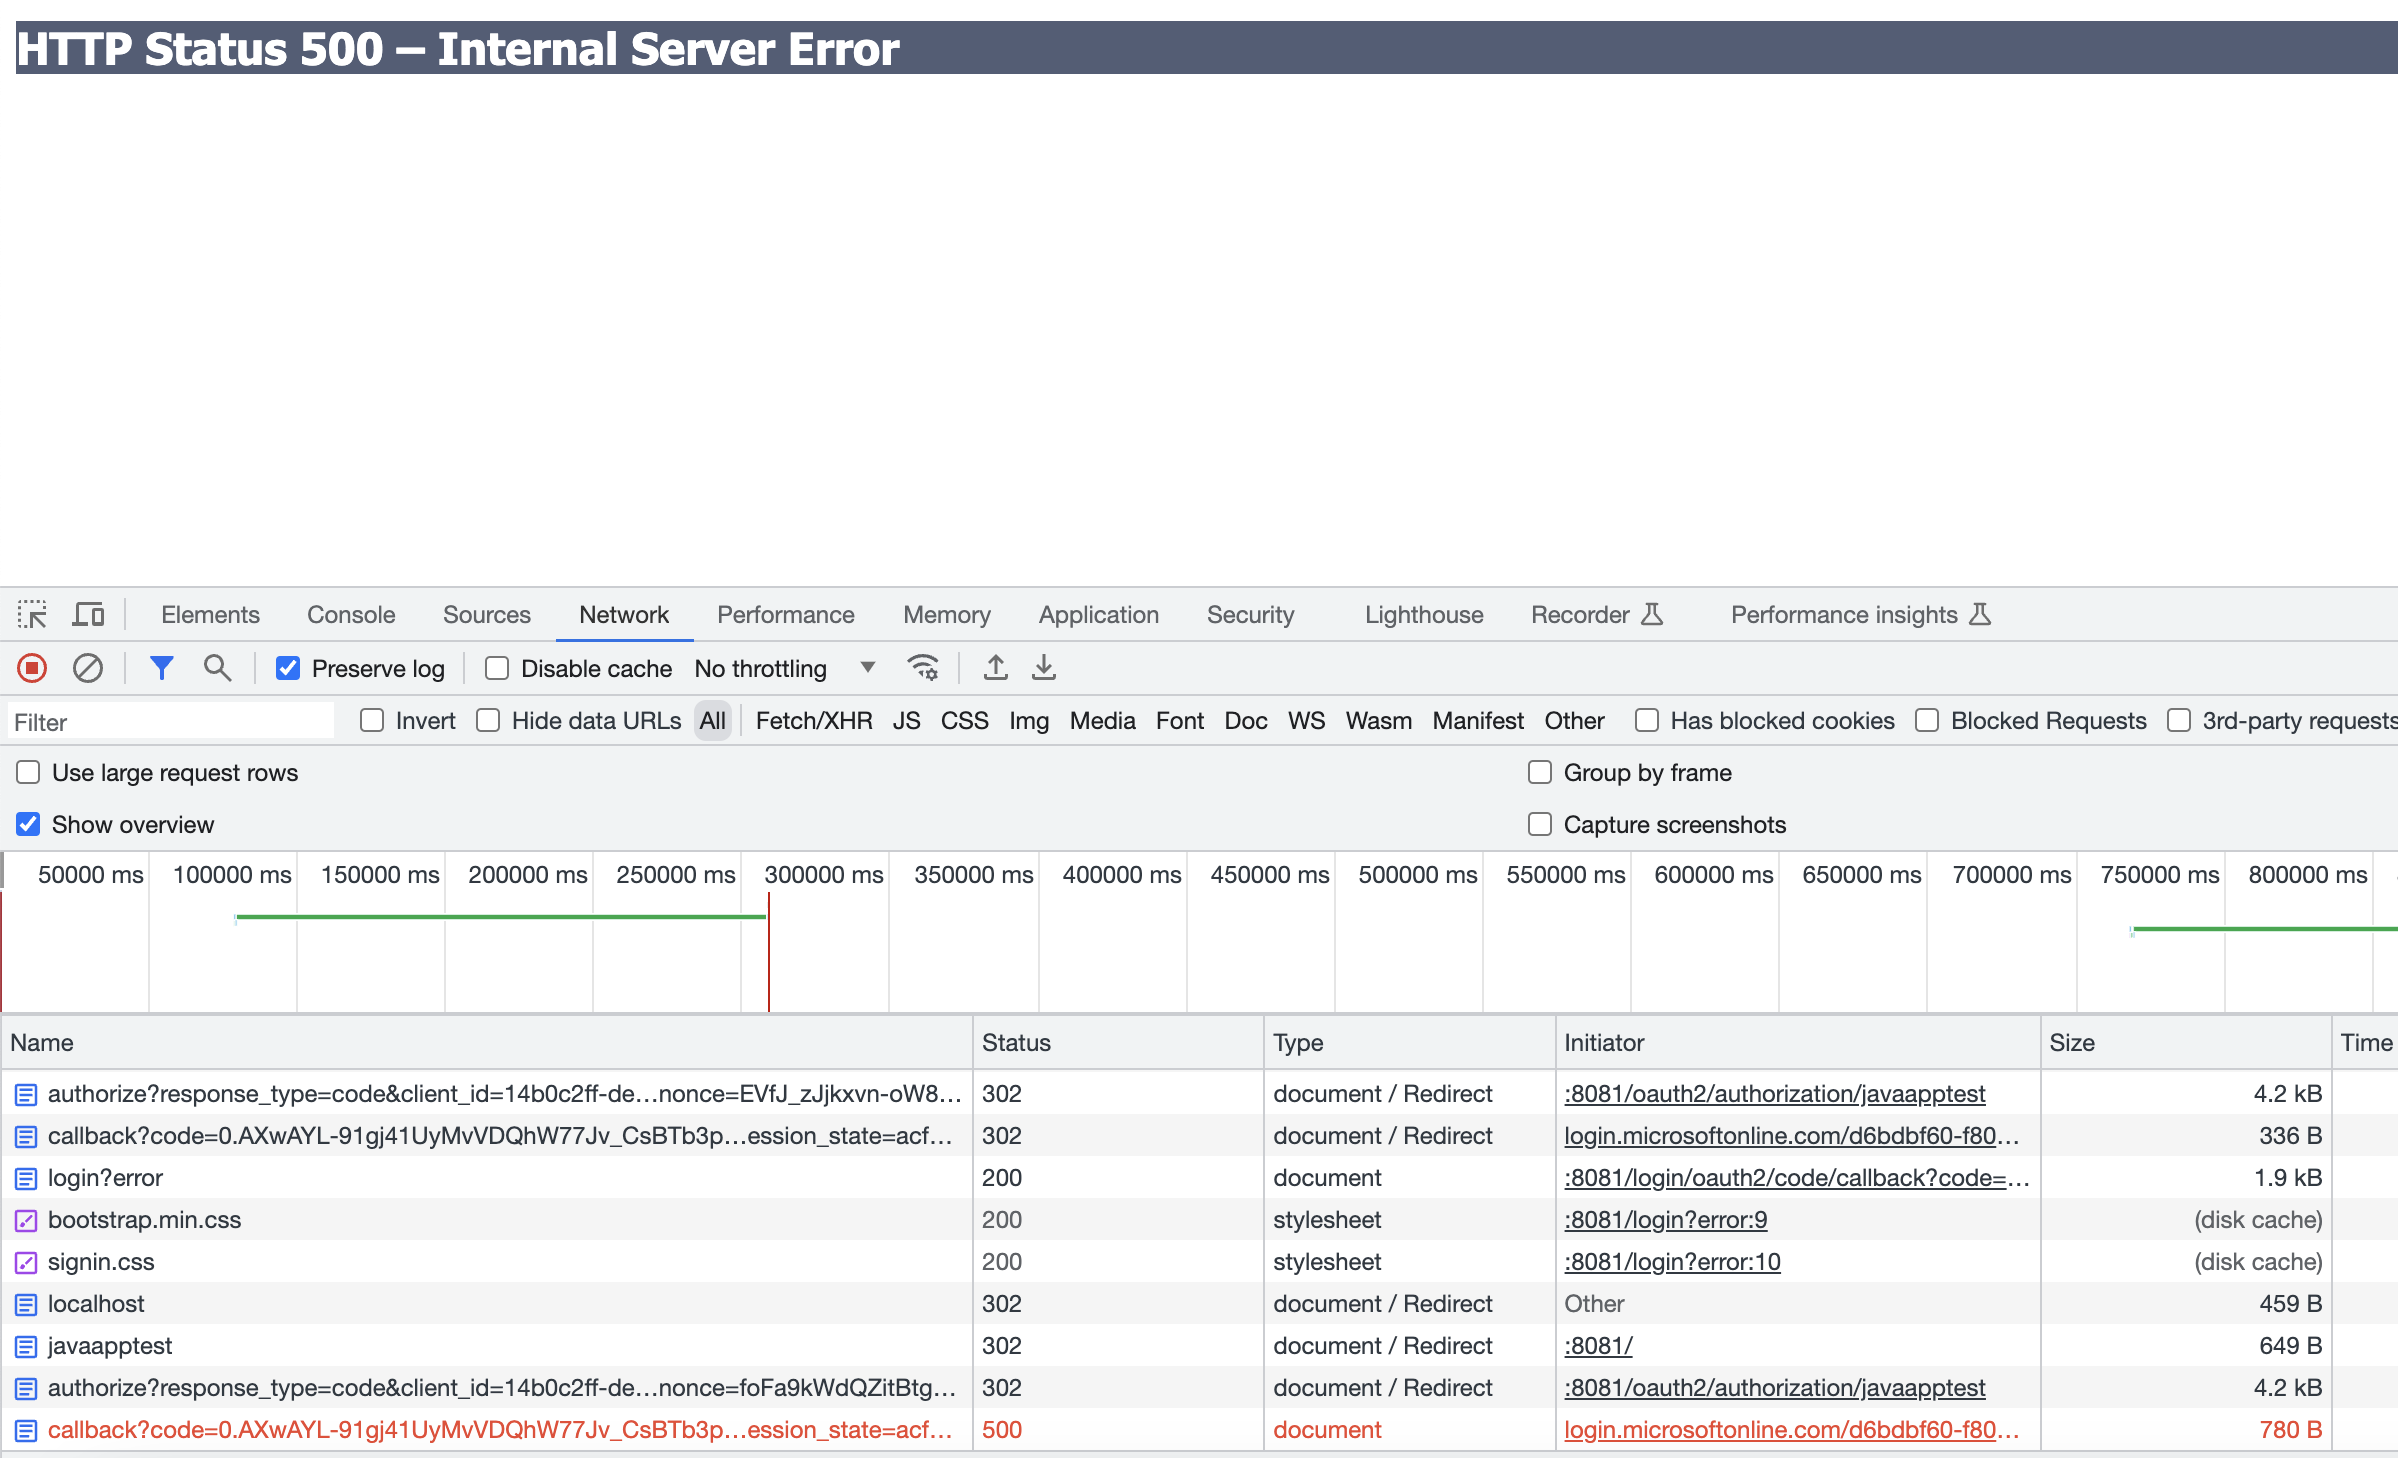Switch to the Console tab
The height and width of the screenshot is (1458, 2398).
[x=350, y=614]
